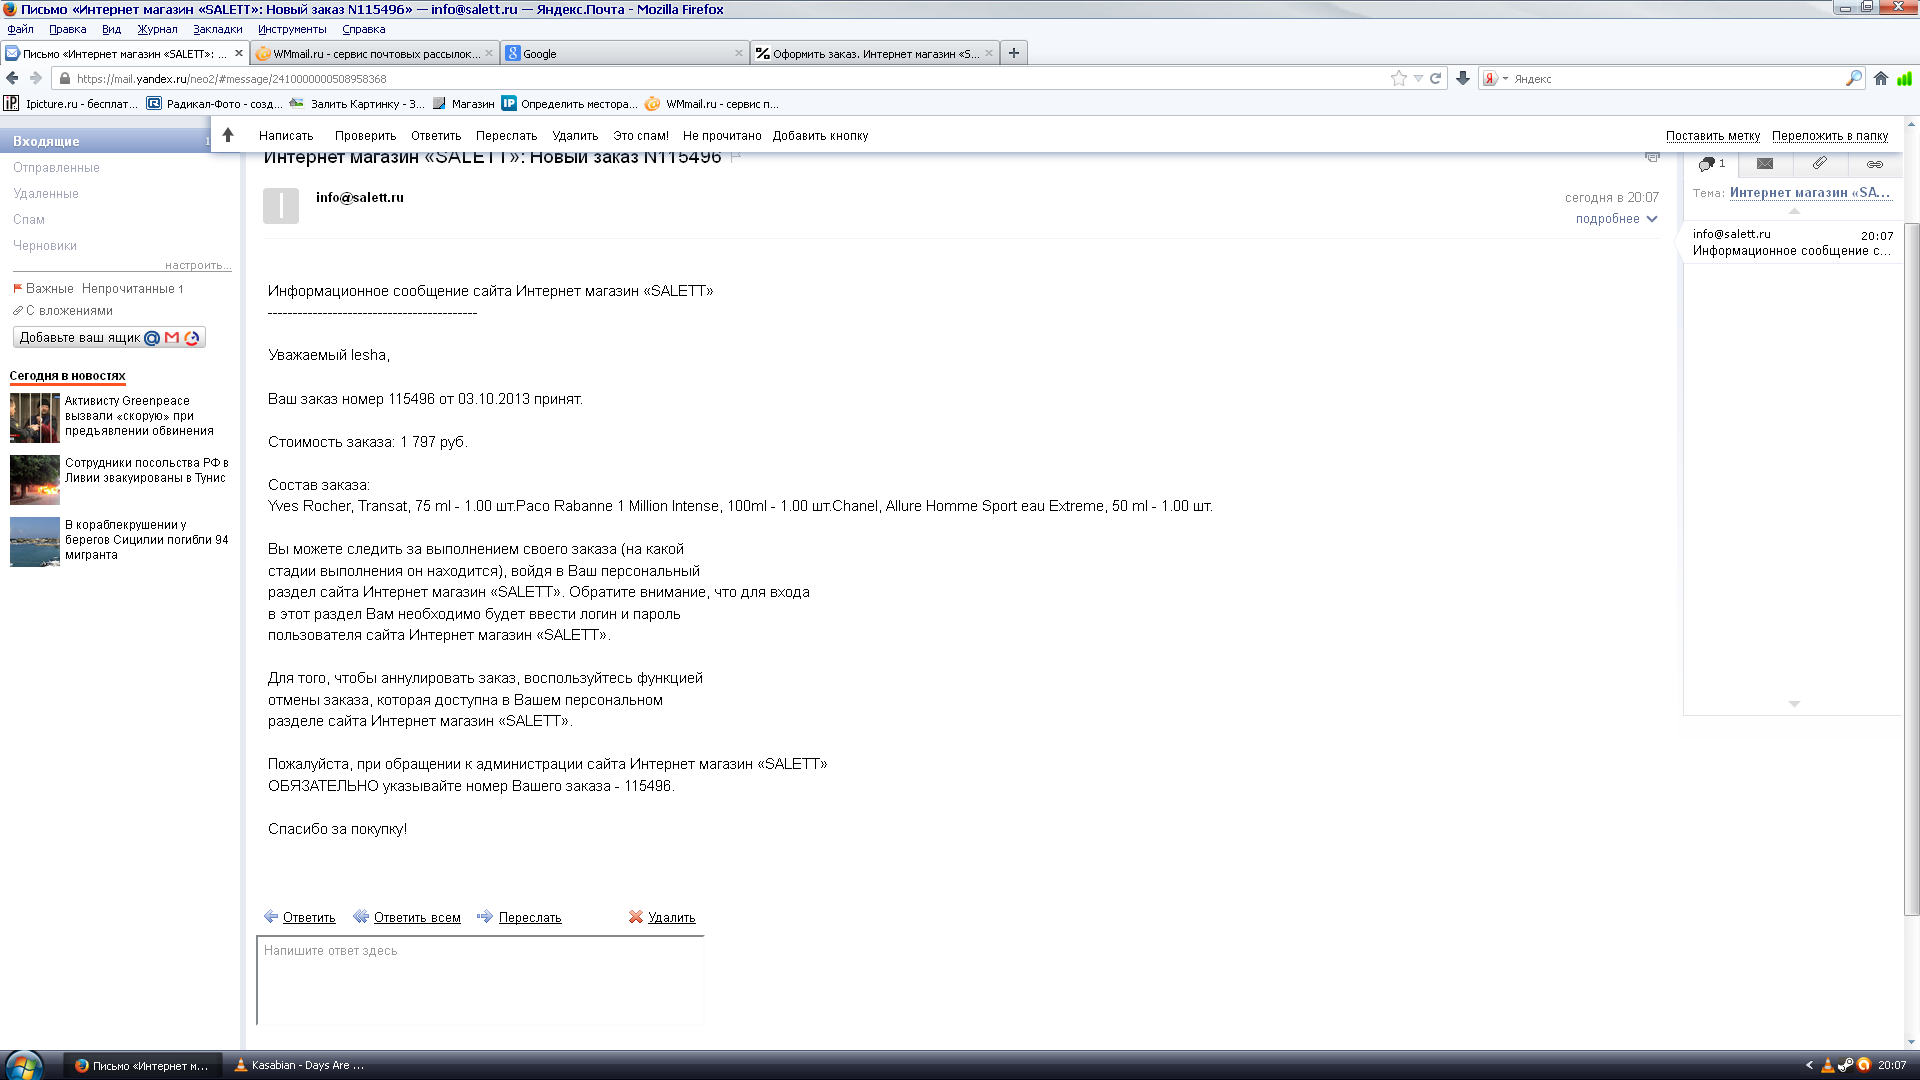The image size is (1920, 1080).
Task: Open the bookmark history dropdown arrow
Action: tap(1418, 78)
